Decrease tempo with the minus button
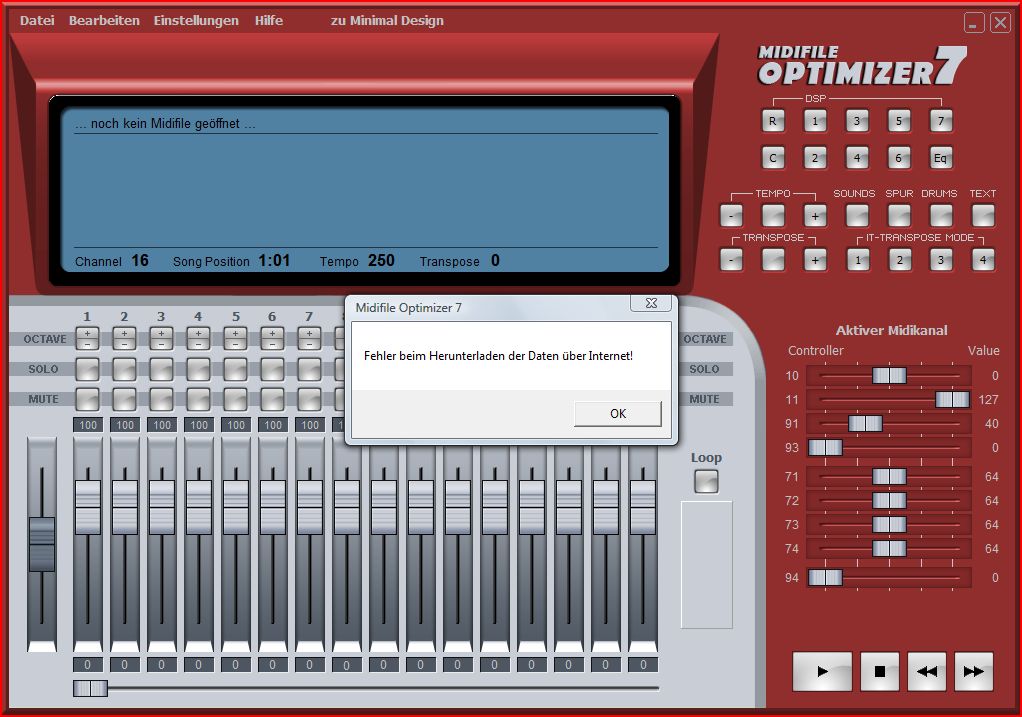 click(x=731, y=216)
